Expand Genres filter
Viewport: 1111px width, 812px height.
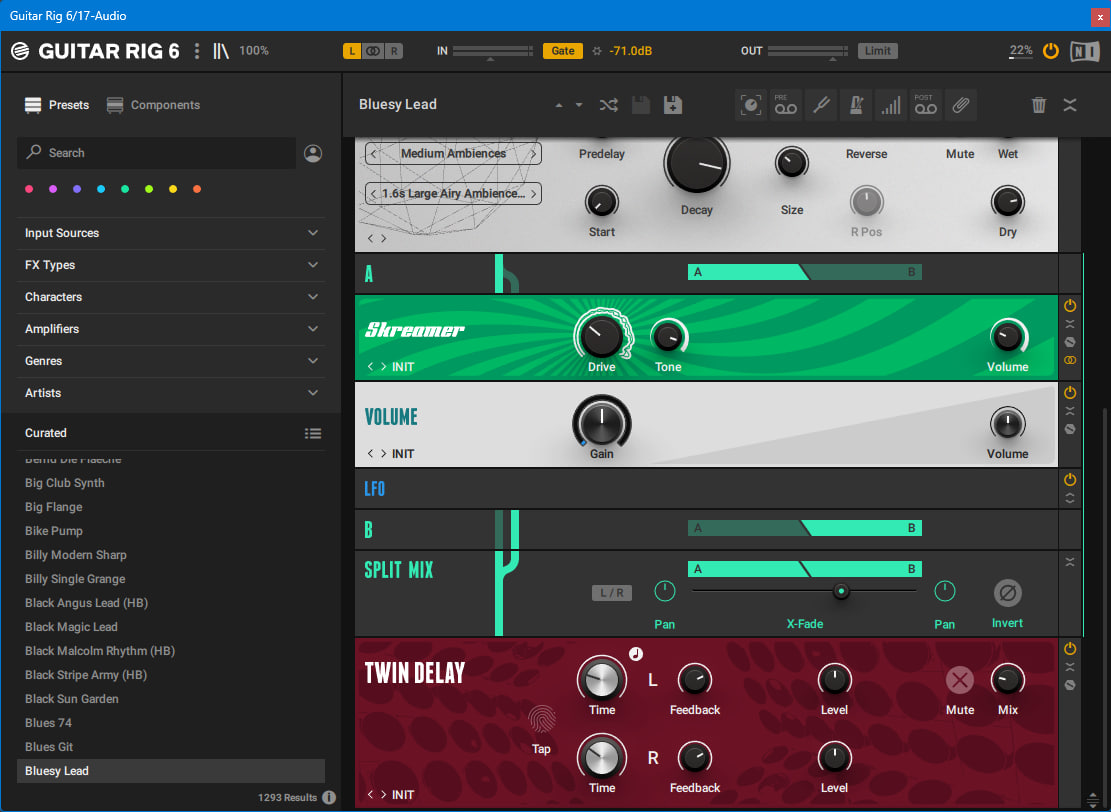tap(171, 361)
